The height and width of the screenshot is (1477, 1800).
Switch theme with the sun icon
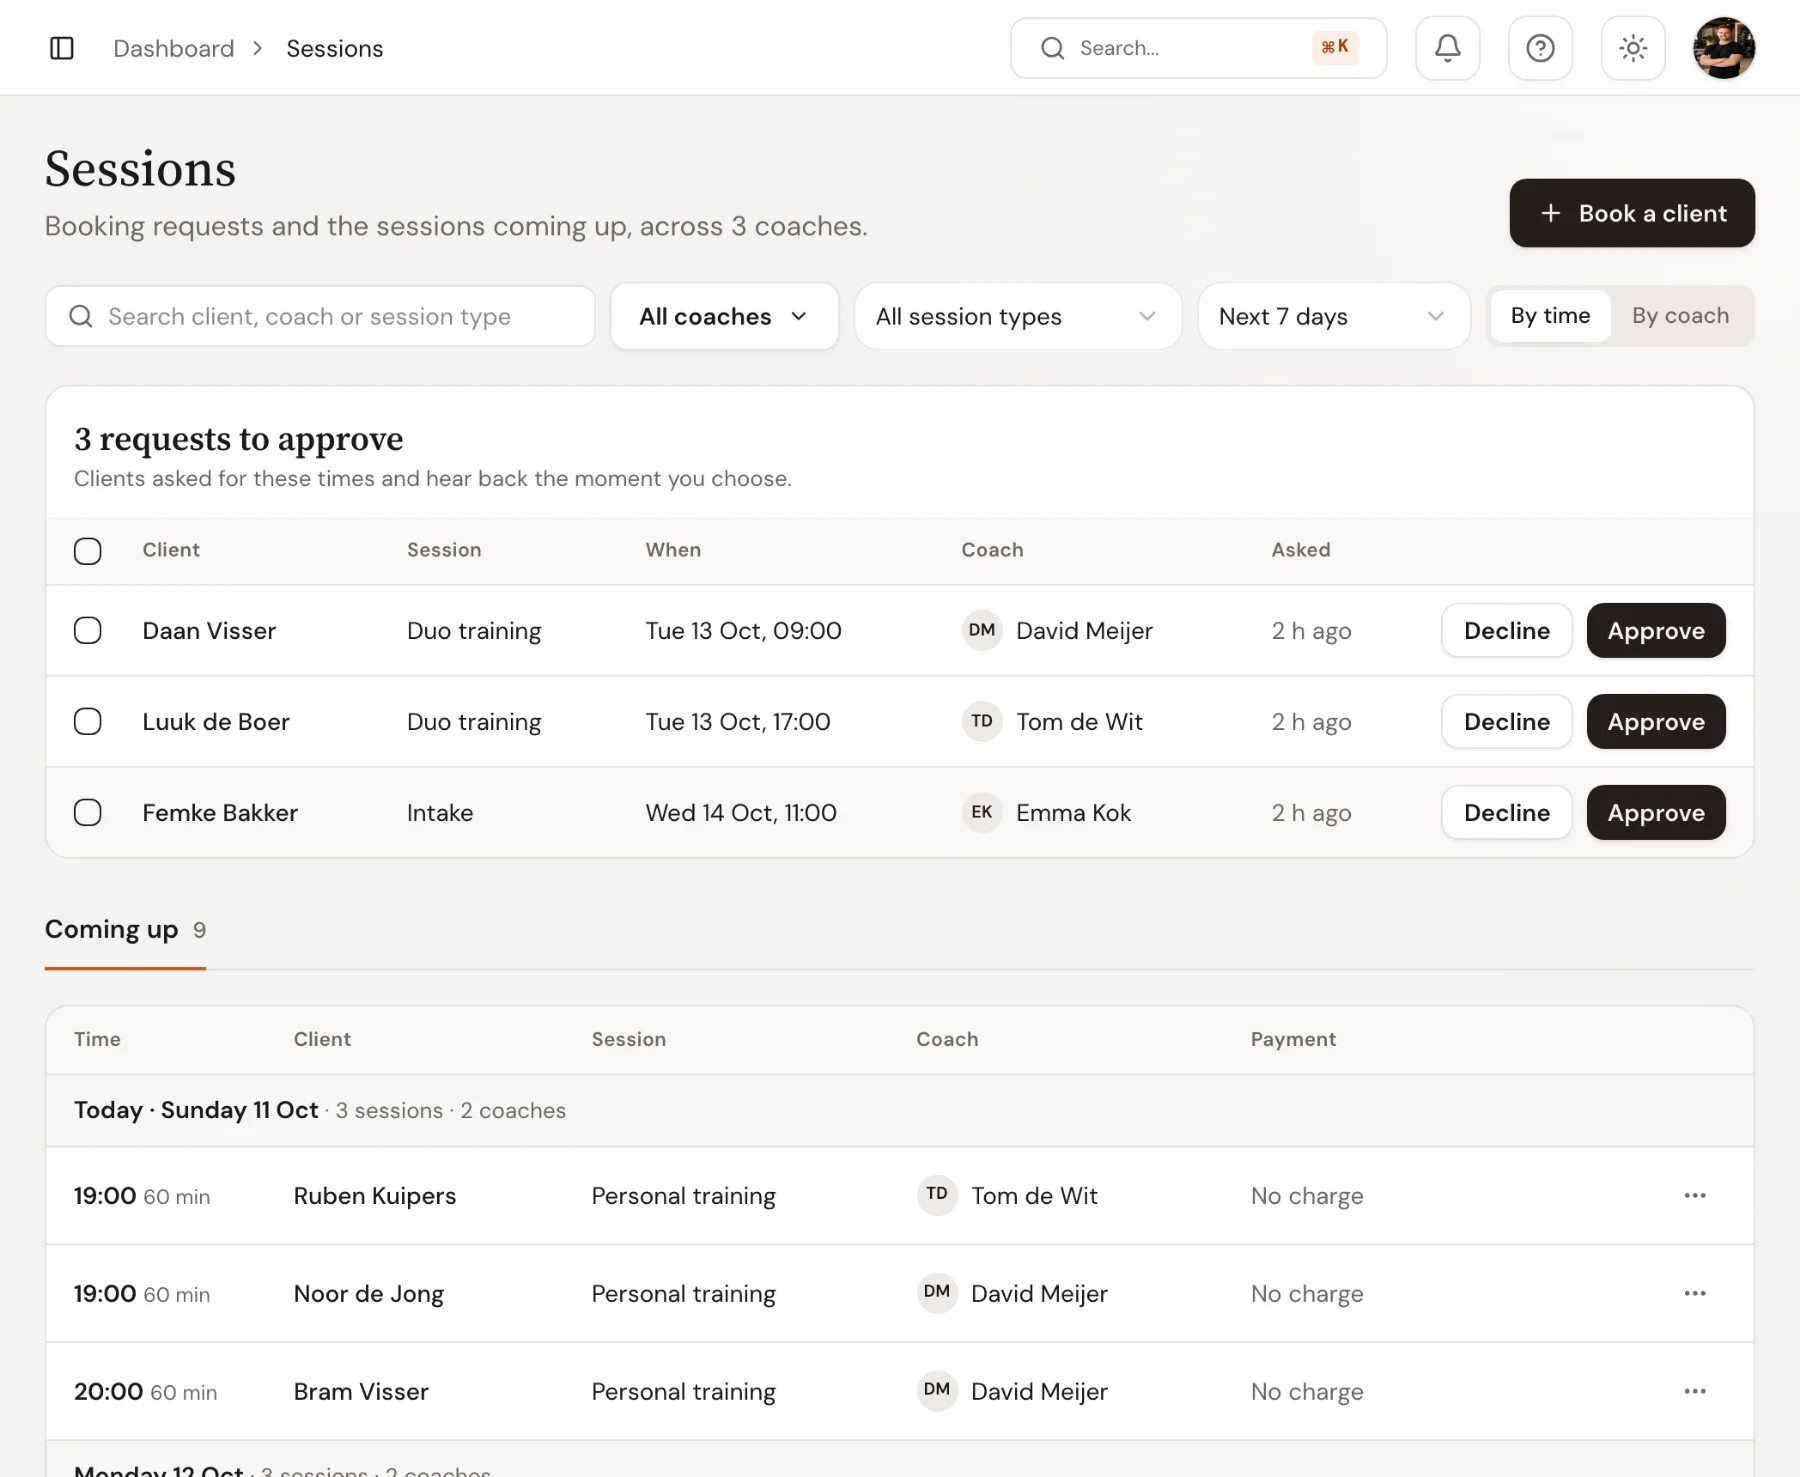(x=1633, y=48)
